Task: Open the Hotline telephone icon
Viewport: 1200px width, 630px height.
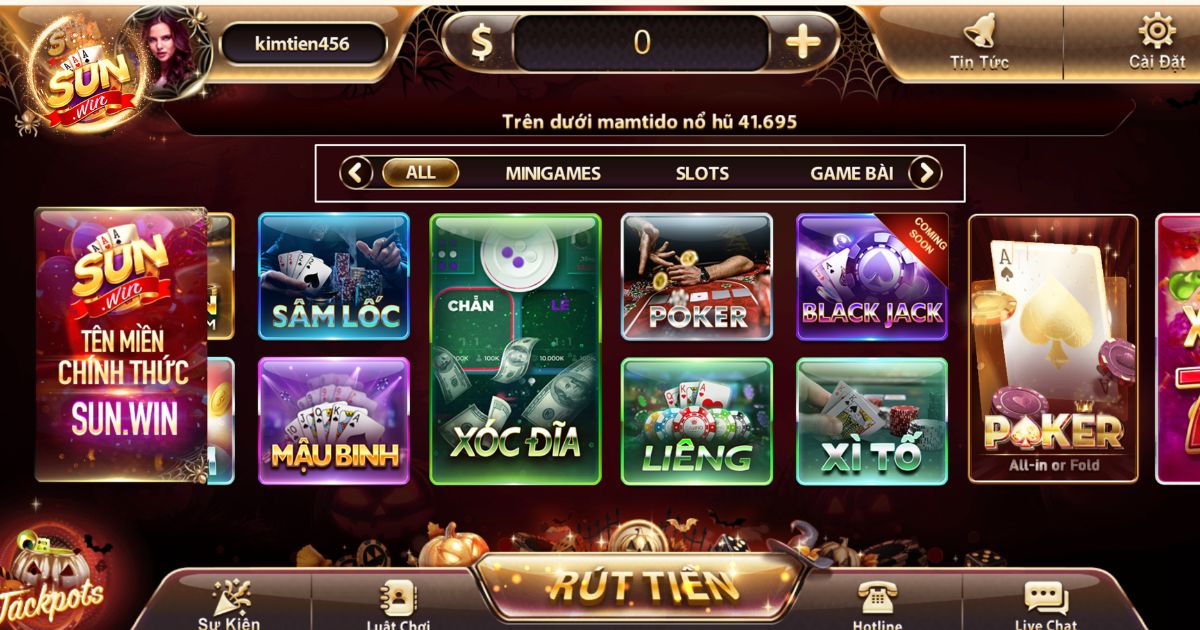Action: [x=877, y=597]
